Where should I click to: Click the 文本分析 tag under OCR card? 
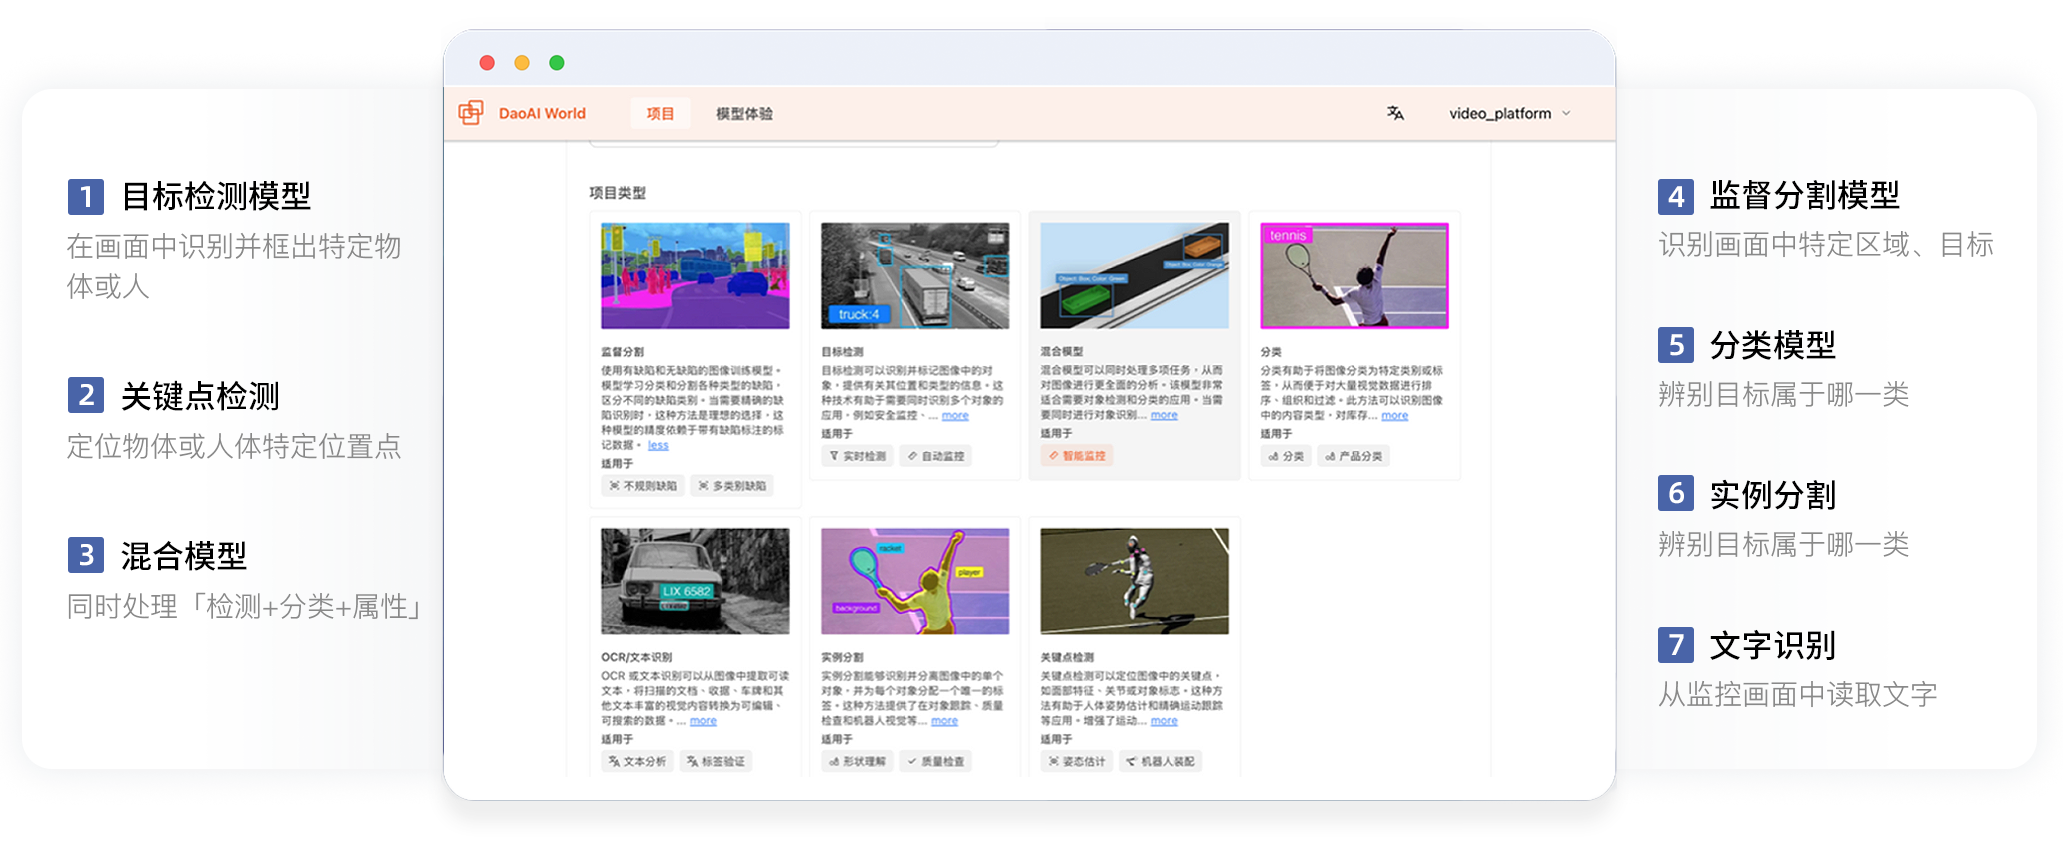pyautogui.click(x=637, y=762)
